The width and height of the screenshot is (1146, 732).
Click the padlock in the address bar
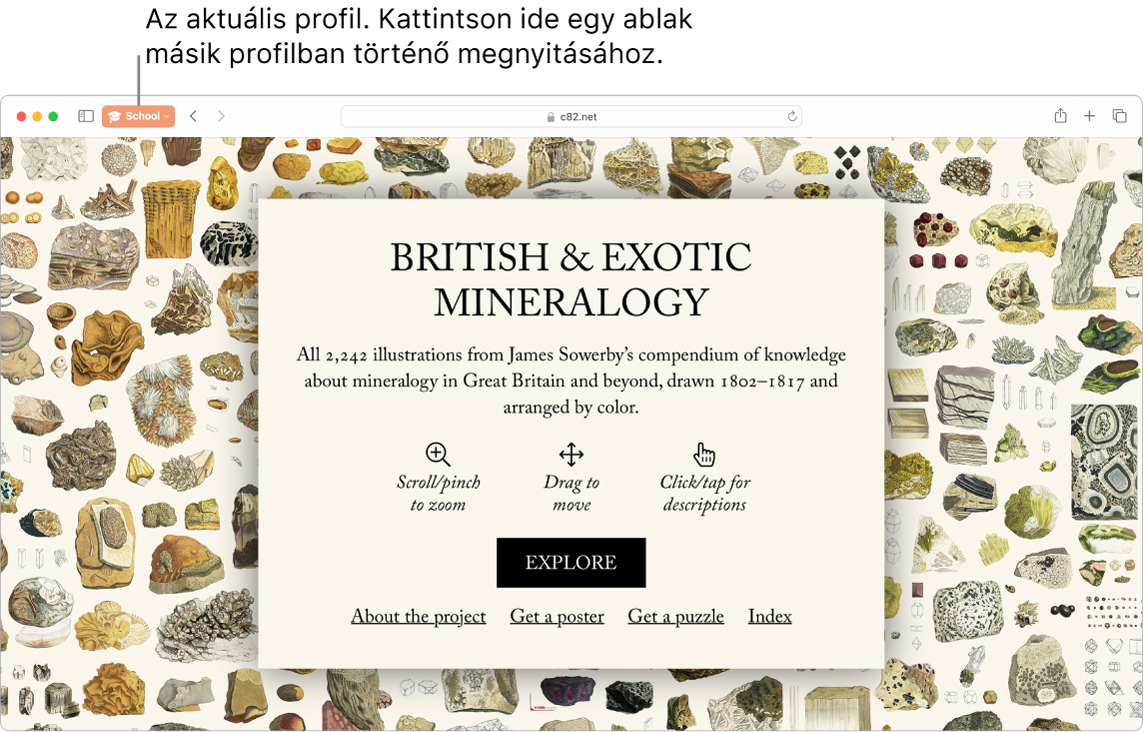pos(549,115)
